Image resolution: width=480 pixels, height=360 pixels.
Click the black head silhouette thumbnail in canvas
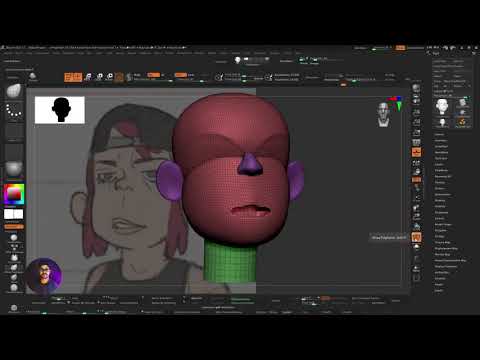coord(60,110)
